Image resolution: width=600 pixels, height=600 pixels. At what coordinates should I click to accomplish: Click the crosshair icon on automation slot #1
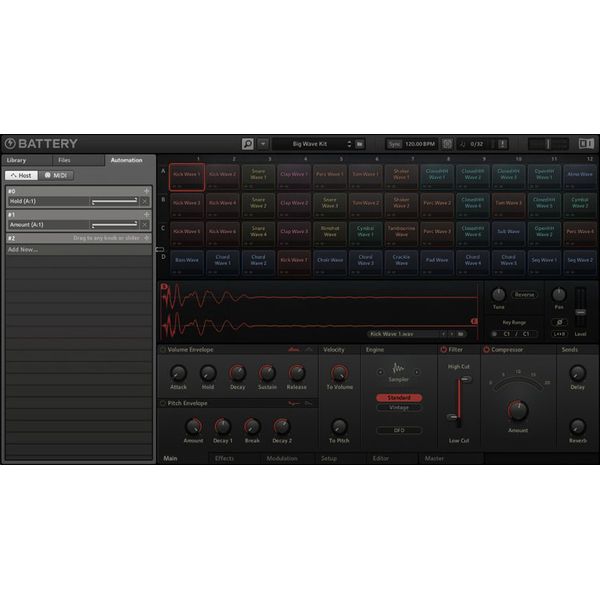(147, 215)
